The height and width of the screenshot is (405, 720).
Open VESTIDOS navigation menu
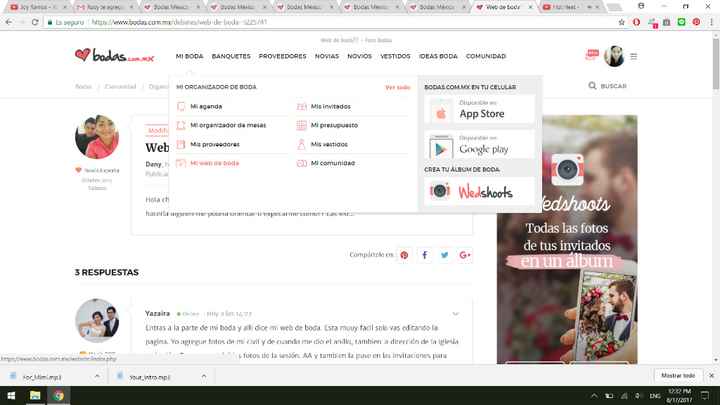(x=395, y=56)
